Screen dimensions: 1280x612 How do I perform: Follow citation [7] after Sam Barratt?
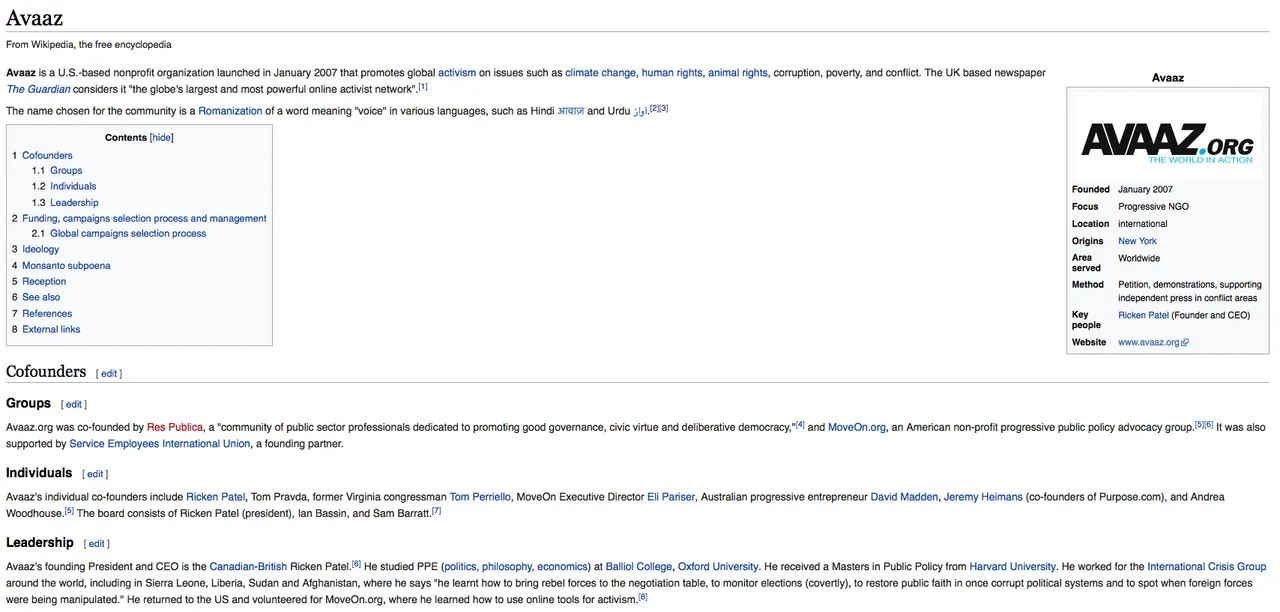[436, 511]
